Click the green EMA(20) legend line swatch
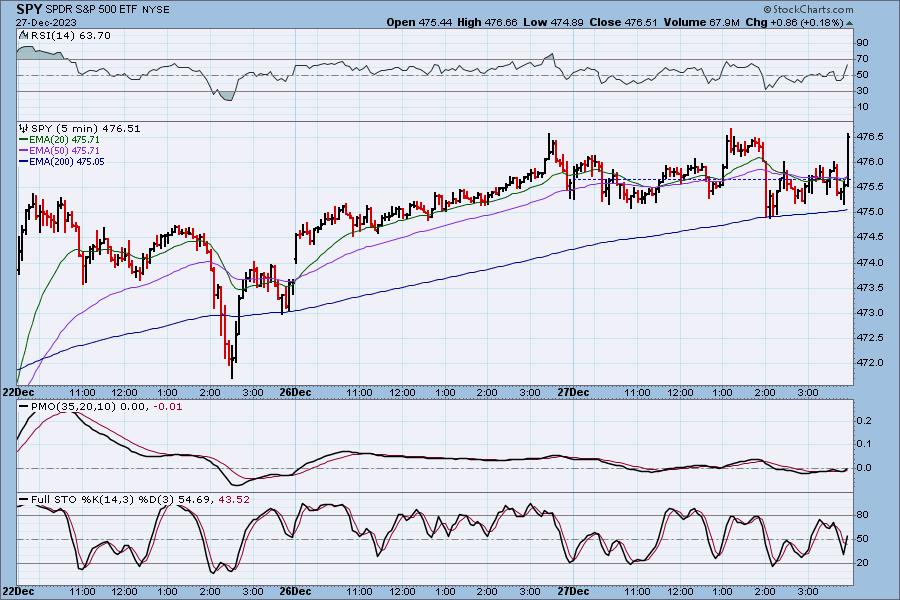The image size is (900, 600). (24, 140)
